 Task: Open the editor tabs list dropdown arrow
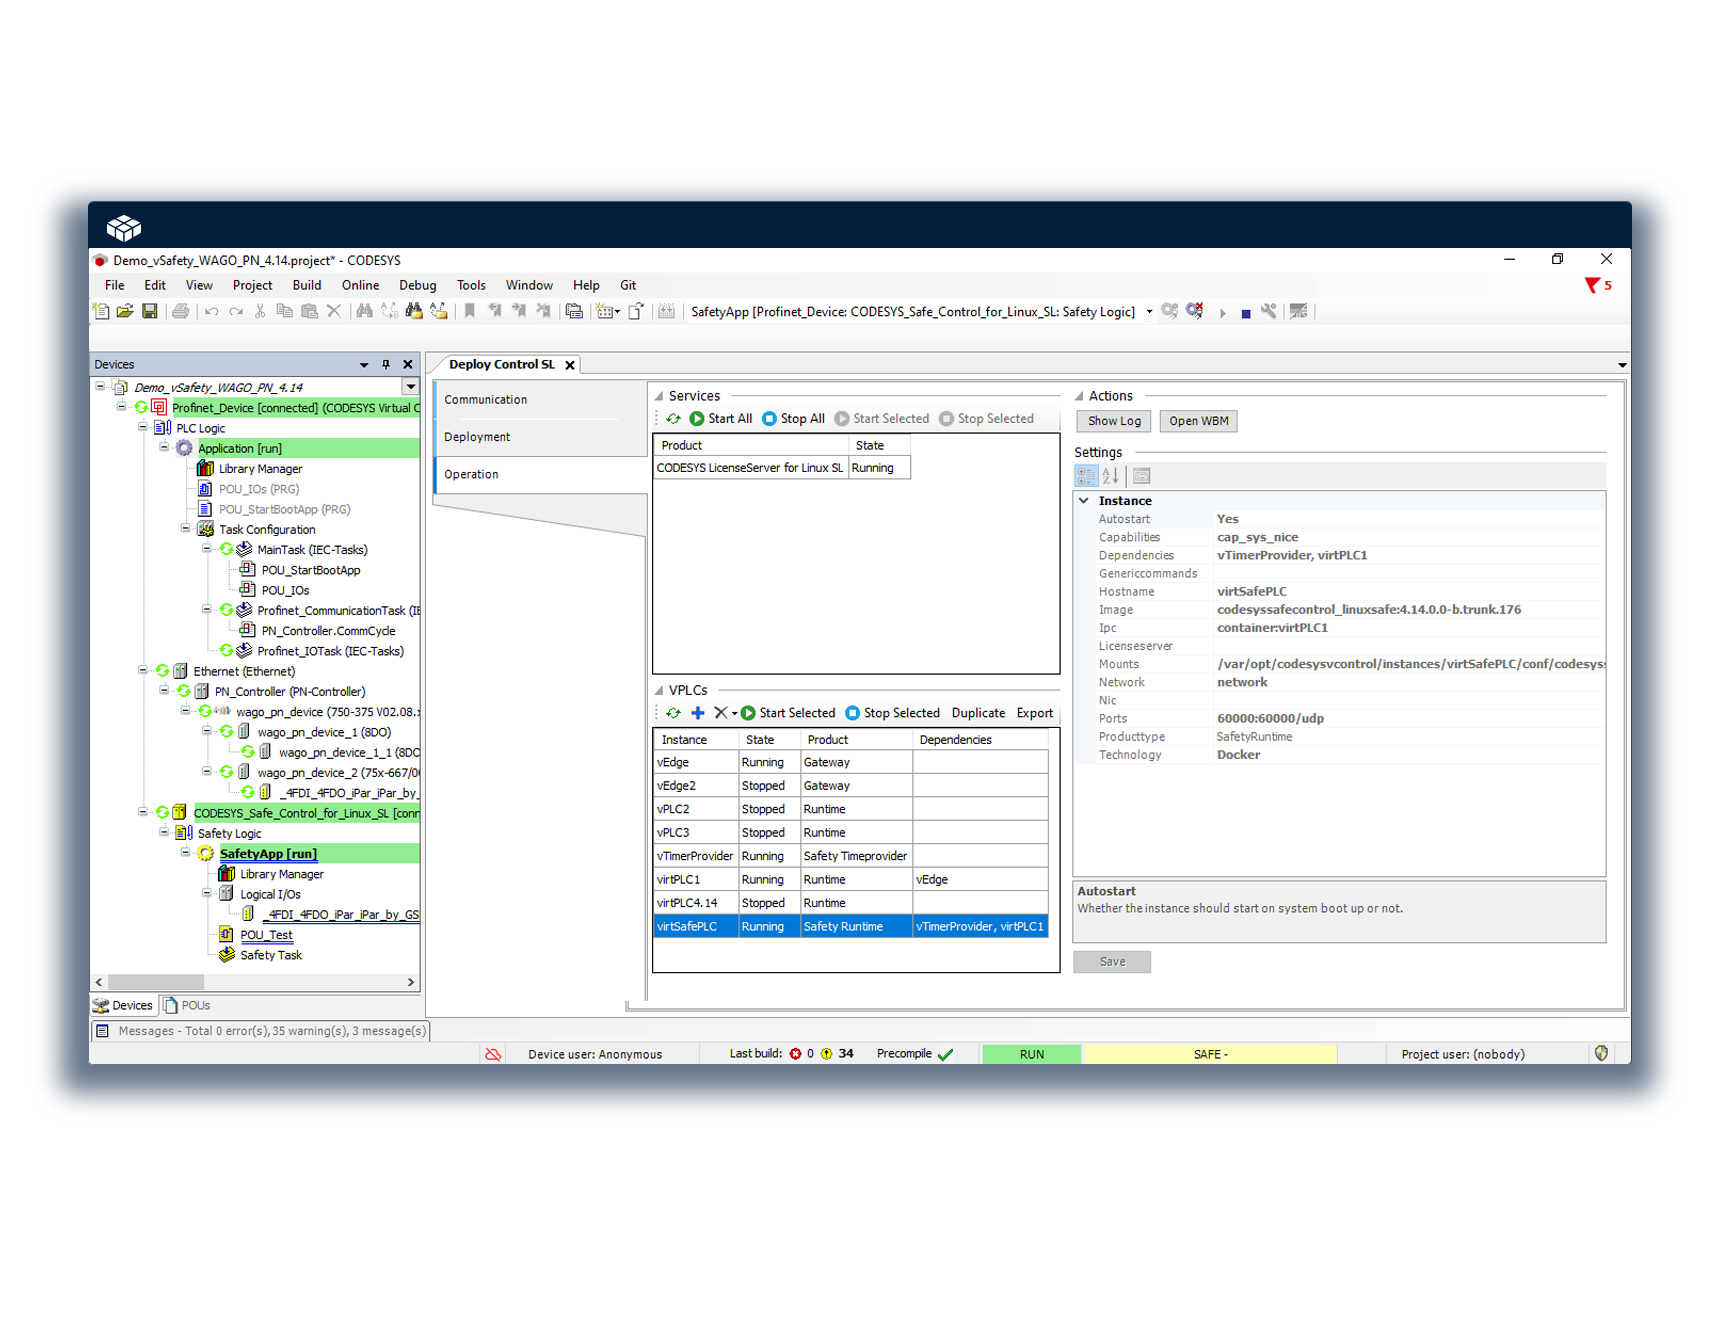[1622, 365]
